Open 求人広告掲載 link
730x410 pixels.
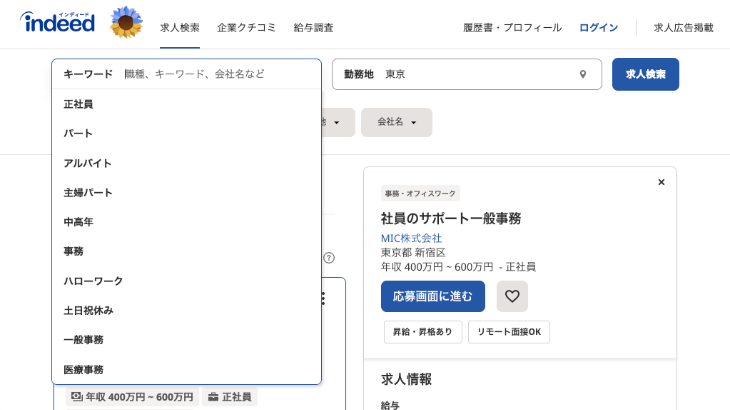coord(683,28)
